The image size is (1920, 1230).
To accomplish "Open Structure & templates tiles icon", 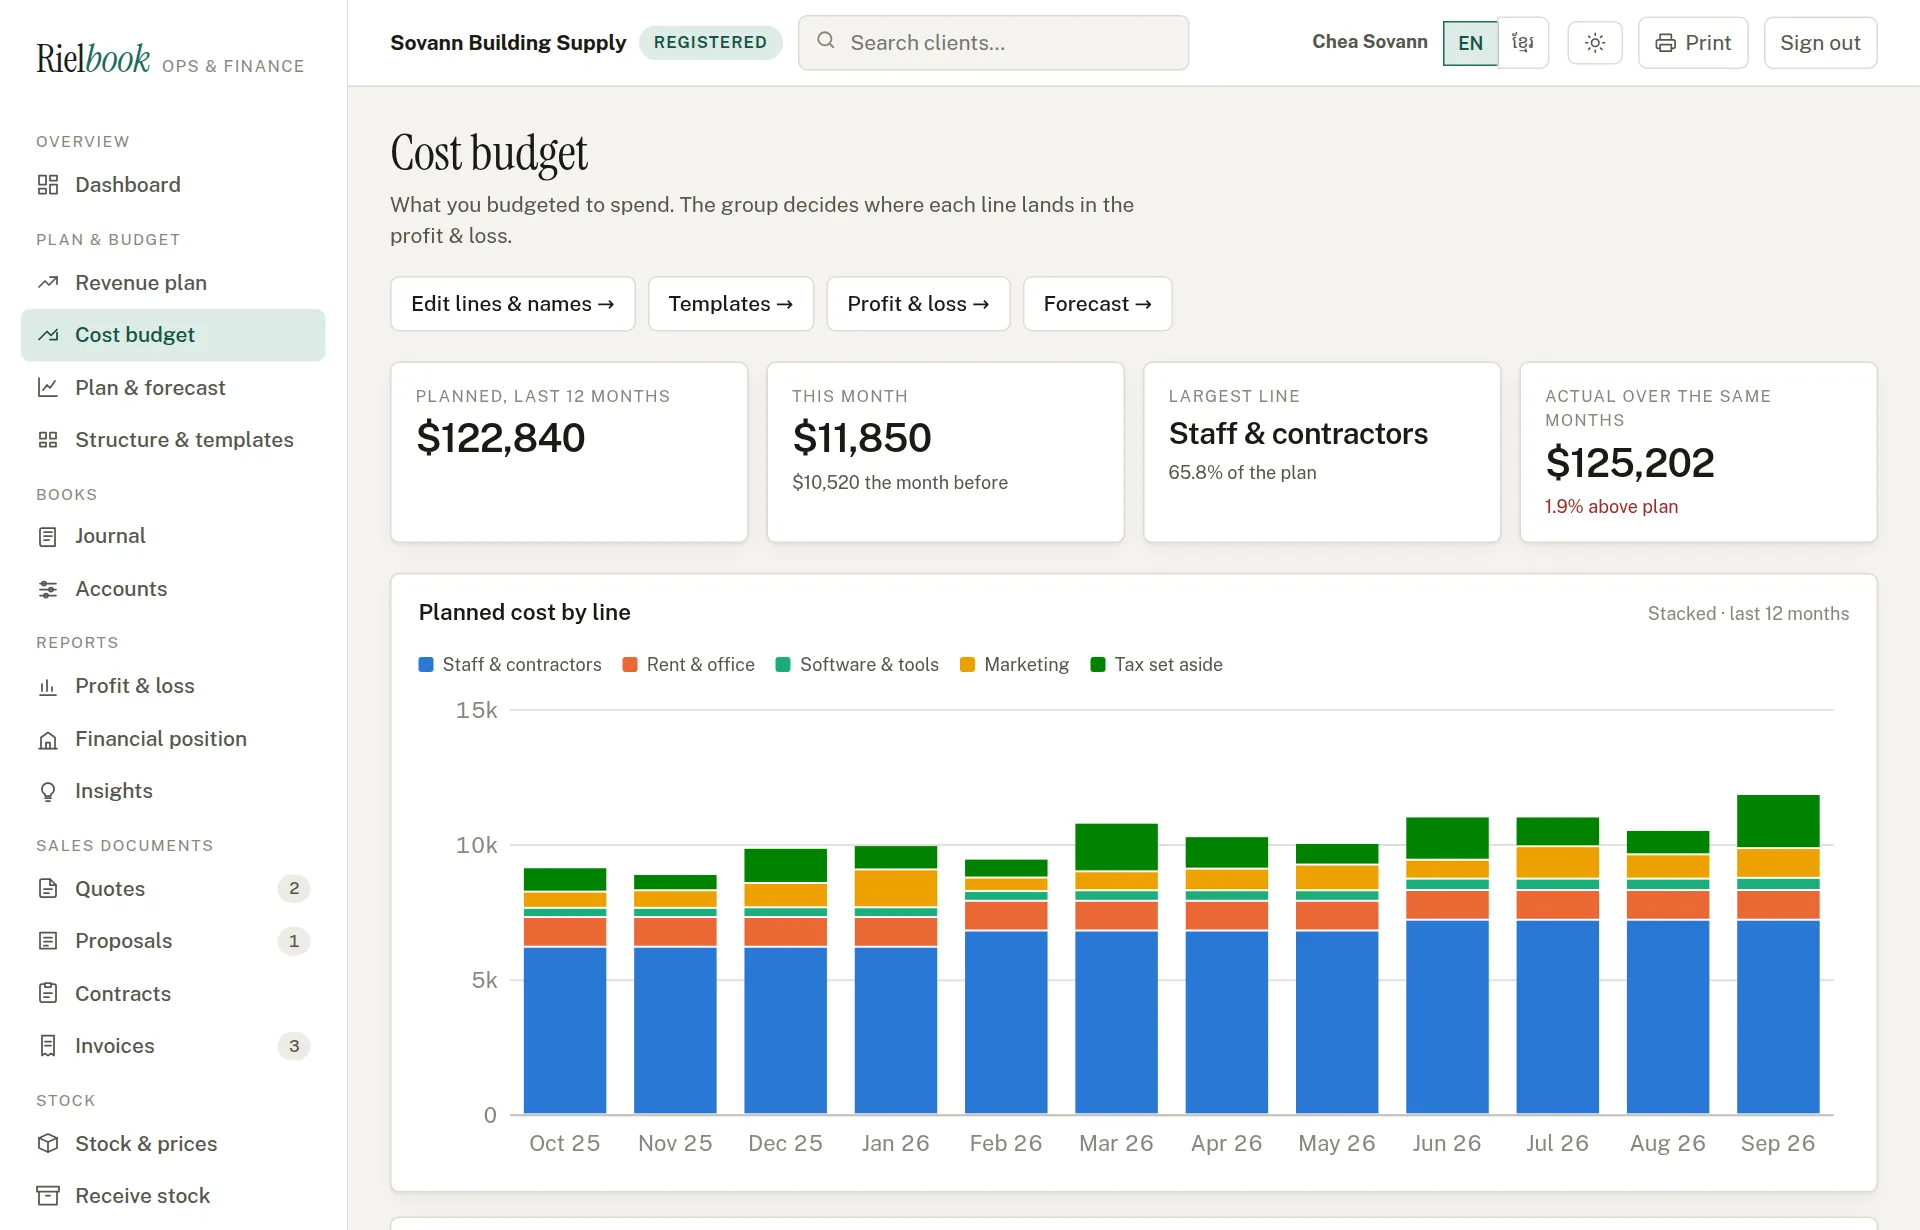I will coord(48,440).
